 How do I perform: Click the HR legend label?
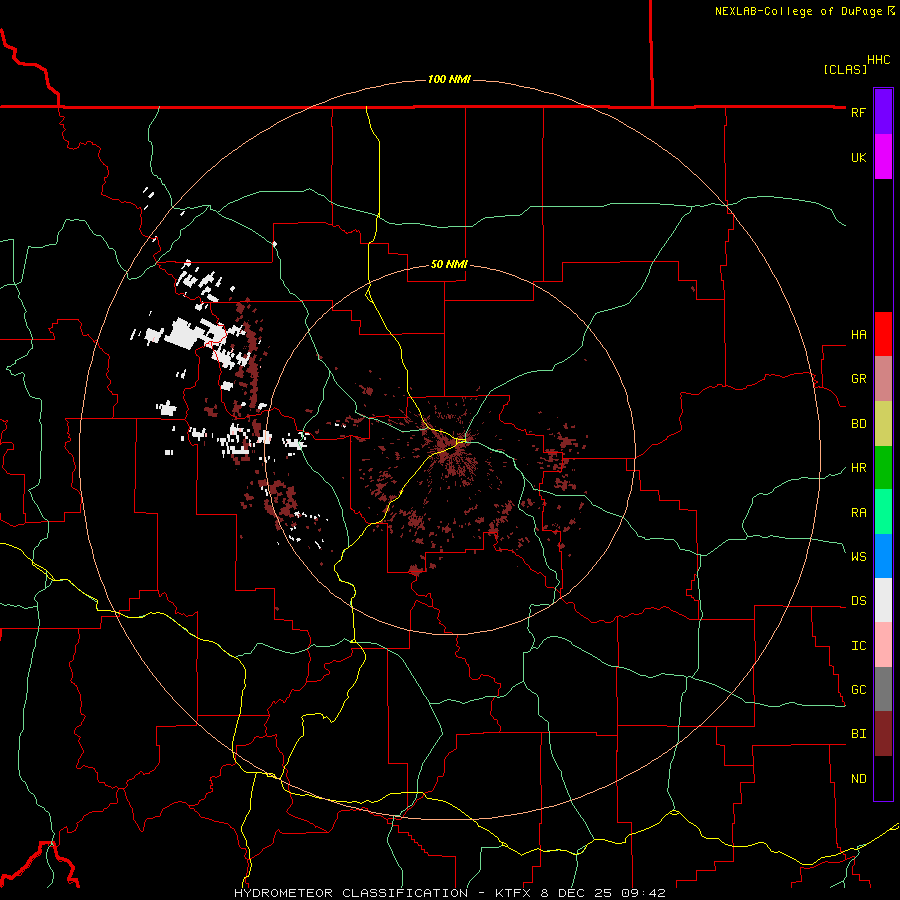click(x=858, y=468)
